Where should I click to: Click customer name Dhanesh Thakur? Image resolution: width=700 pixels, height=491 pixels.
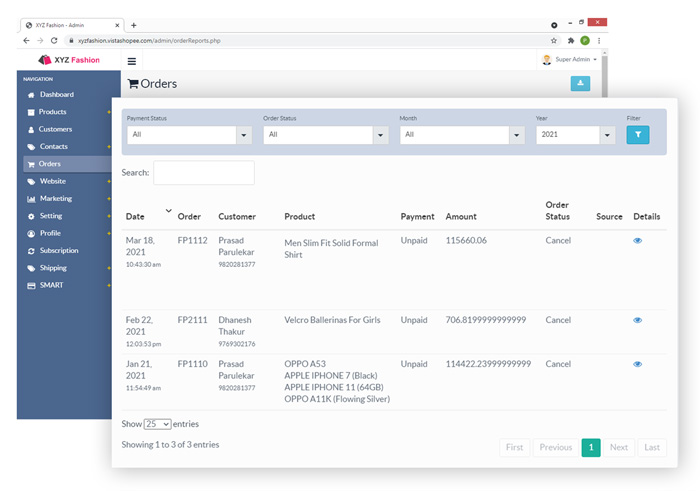[235, 326]
